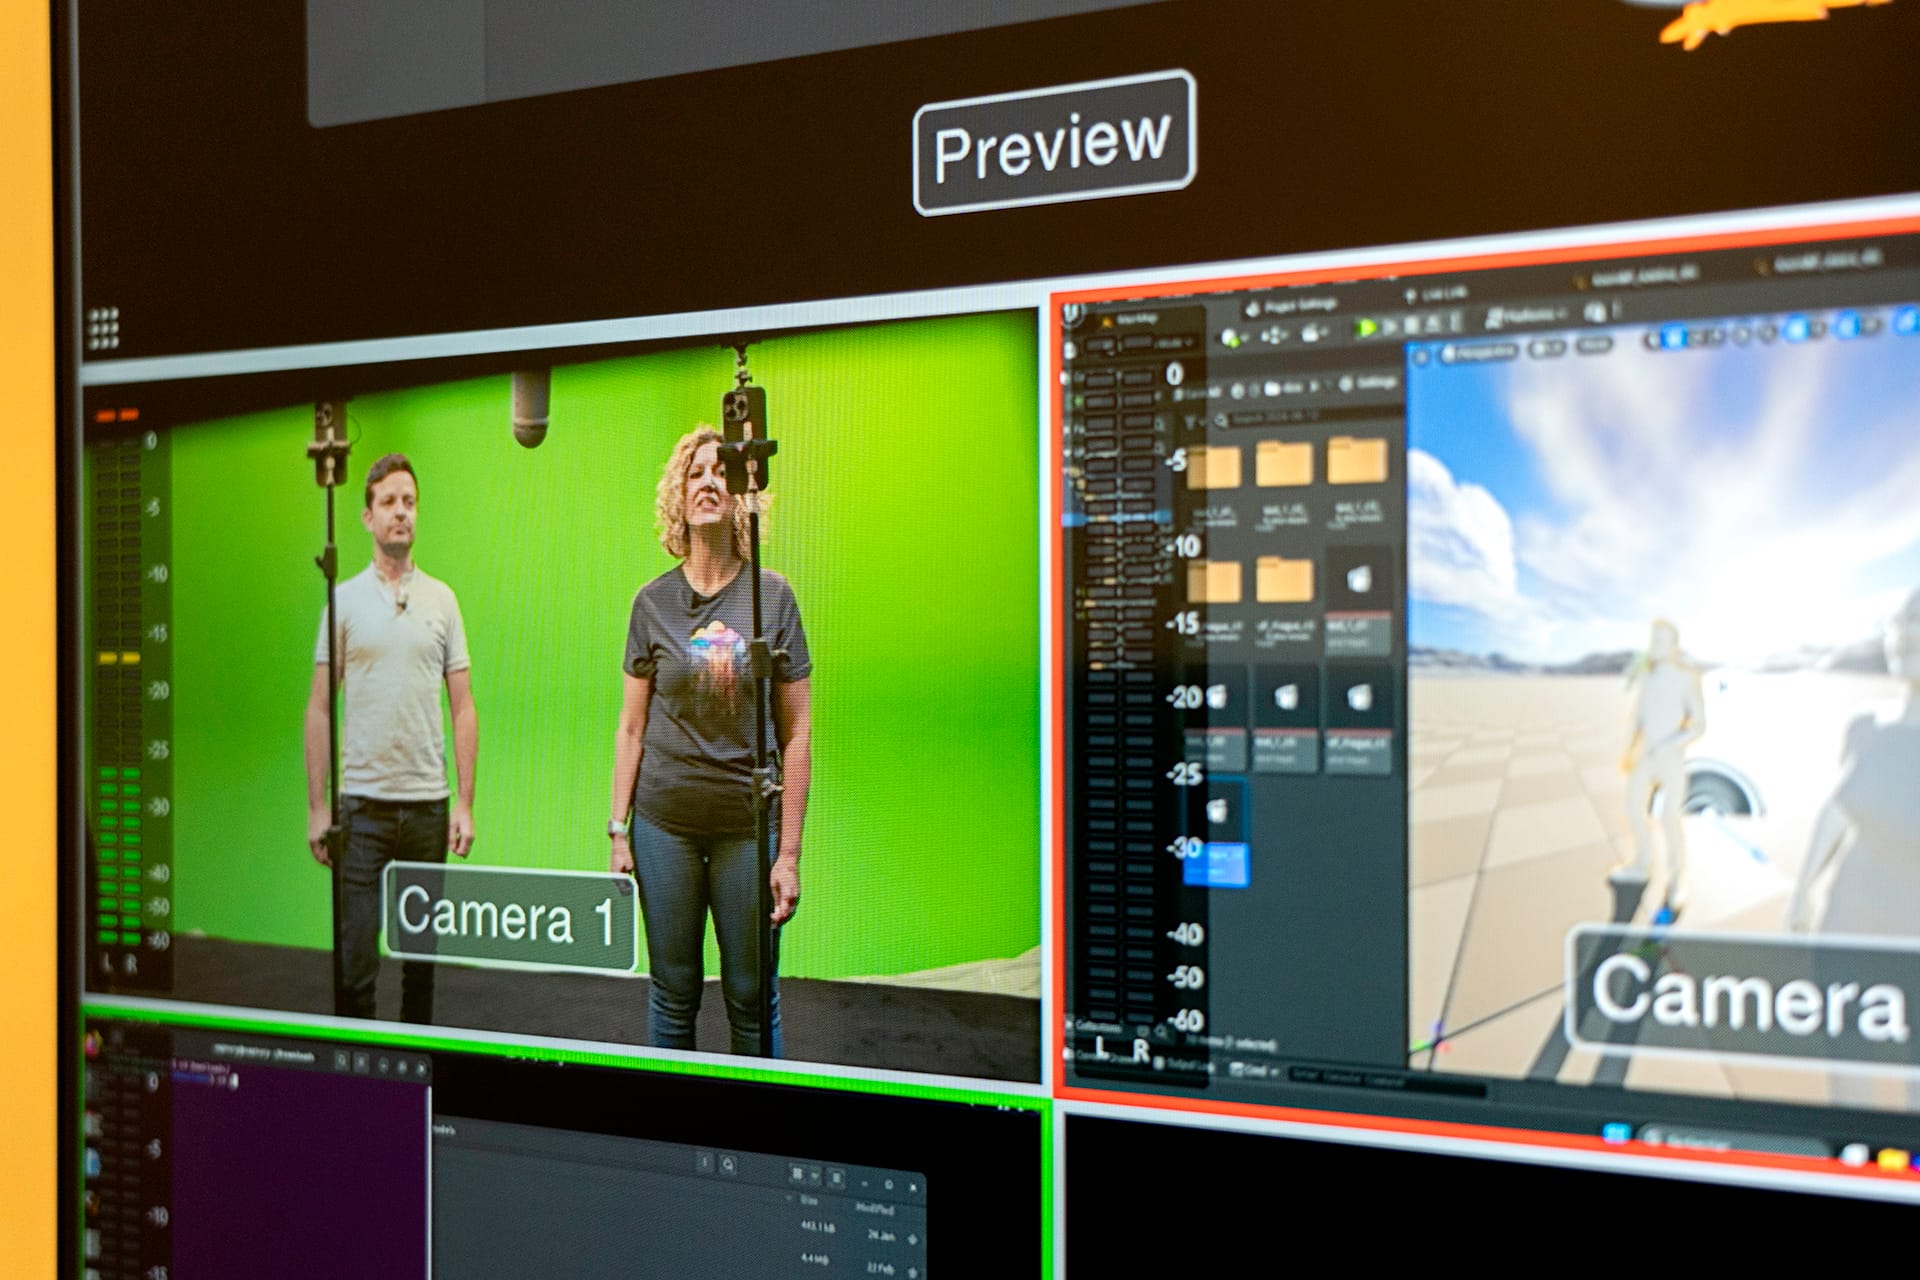The image size is (1920, 1280).
Task: Click the Stop button in Unreal play controls
Action: tap(1413, 324)
